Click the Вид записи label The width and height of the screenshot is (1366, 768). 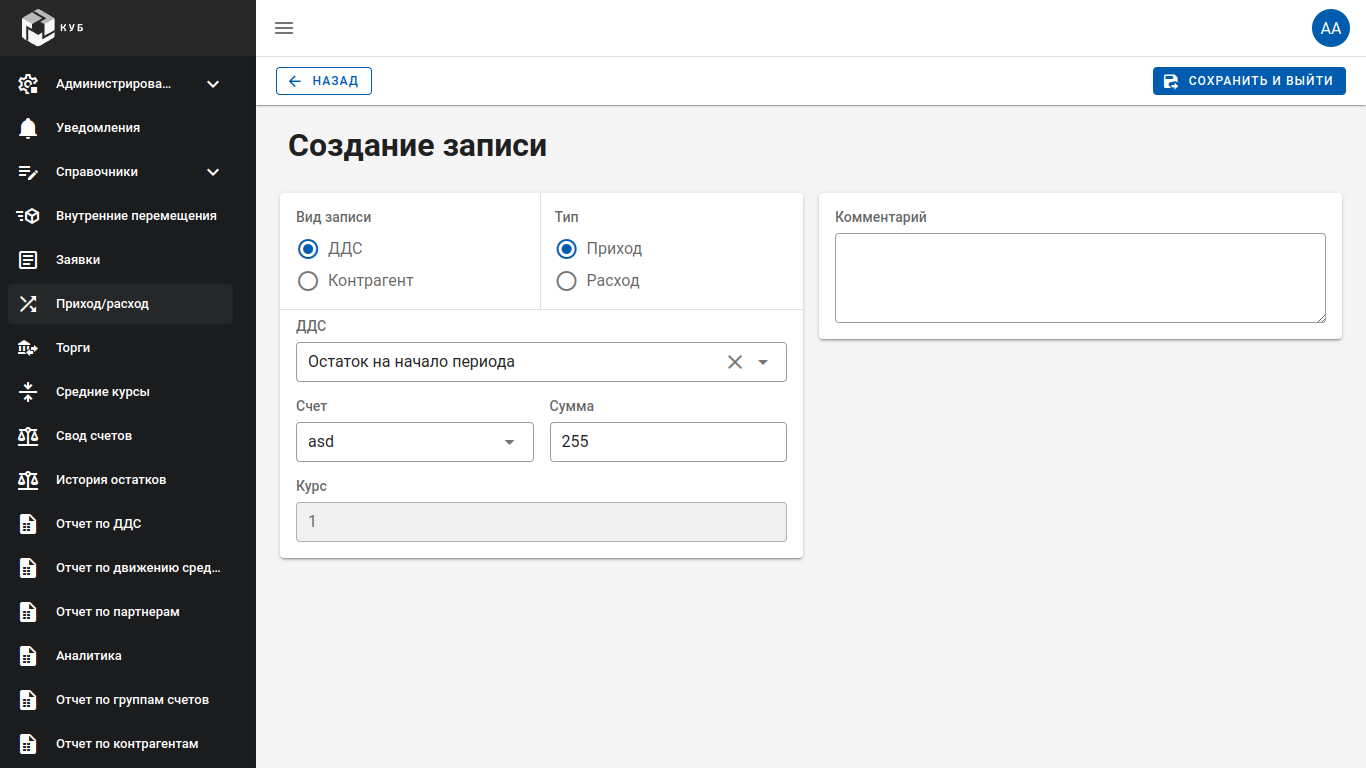[x=333, y=217]
